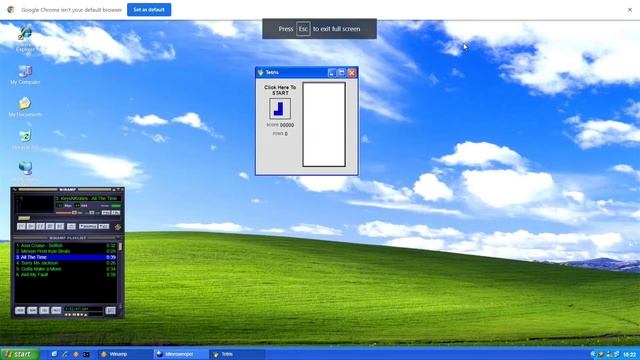Close the Tetris window
The height and width of the screenshot is (360, 640).
coord(352,73)
